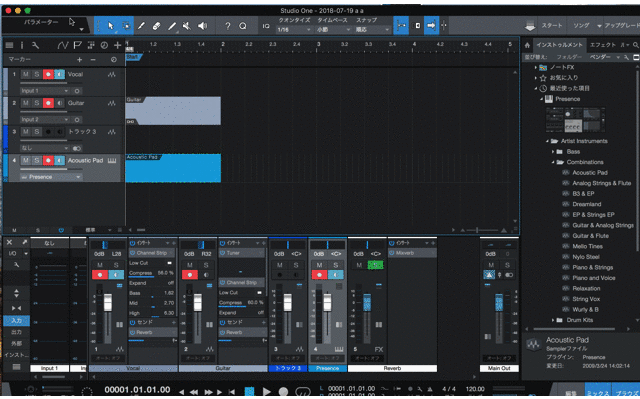Toggle Guitar channel Reverb send power
Screen dimensions: 640x399
tap(222, 332)
